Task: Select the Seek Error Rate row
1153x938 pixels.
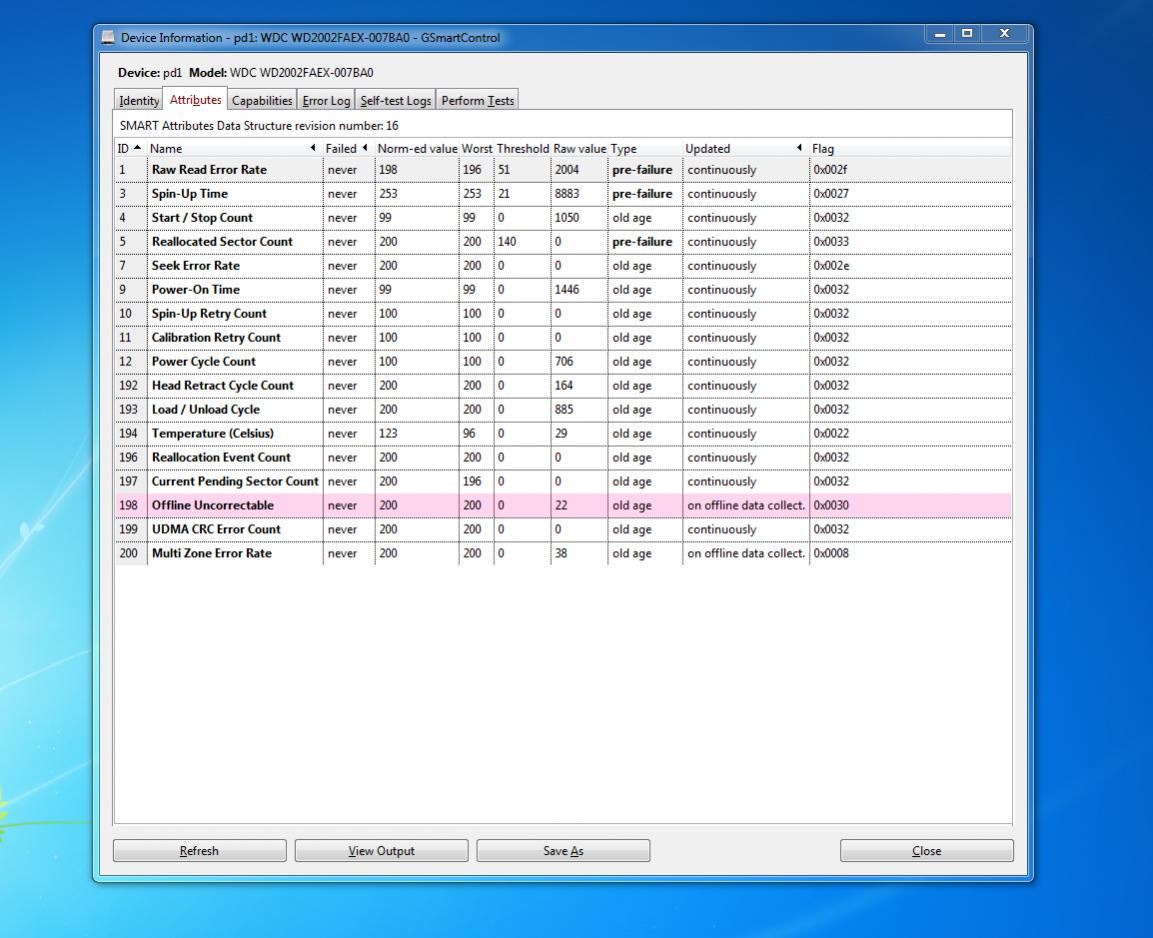Action: (x=563, y=265)
